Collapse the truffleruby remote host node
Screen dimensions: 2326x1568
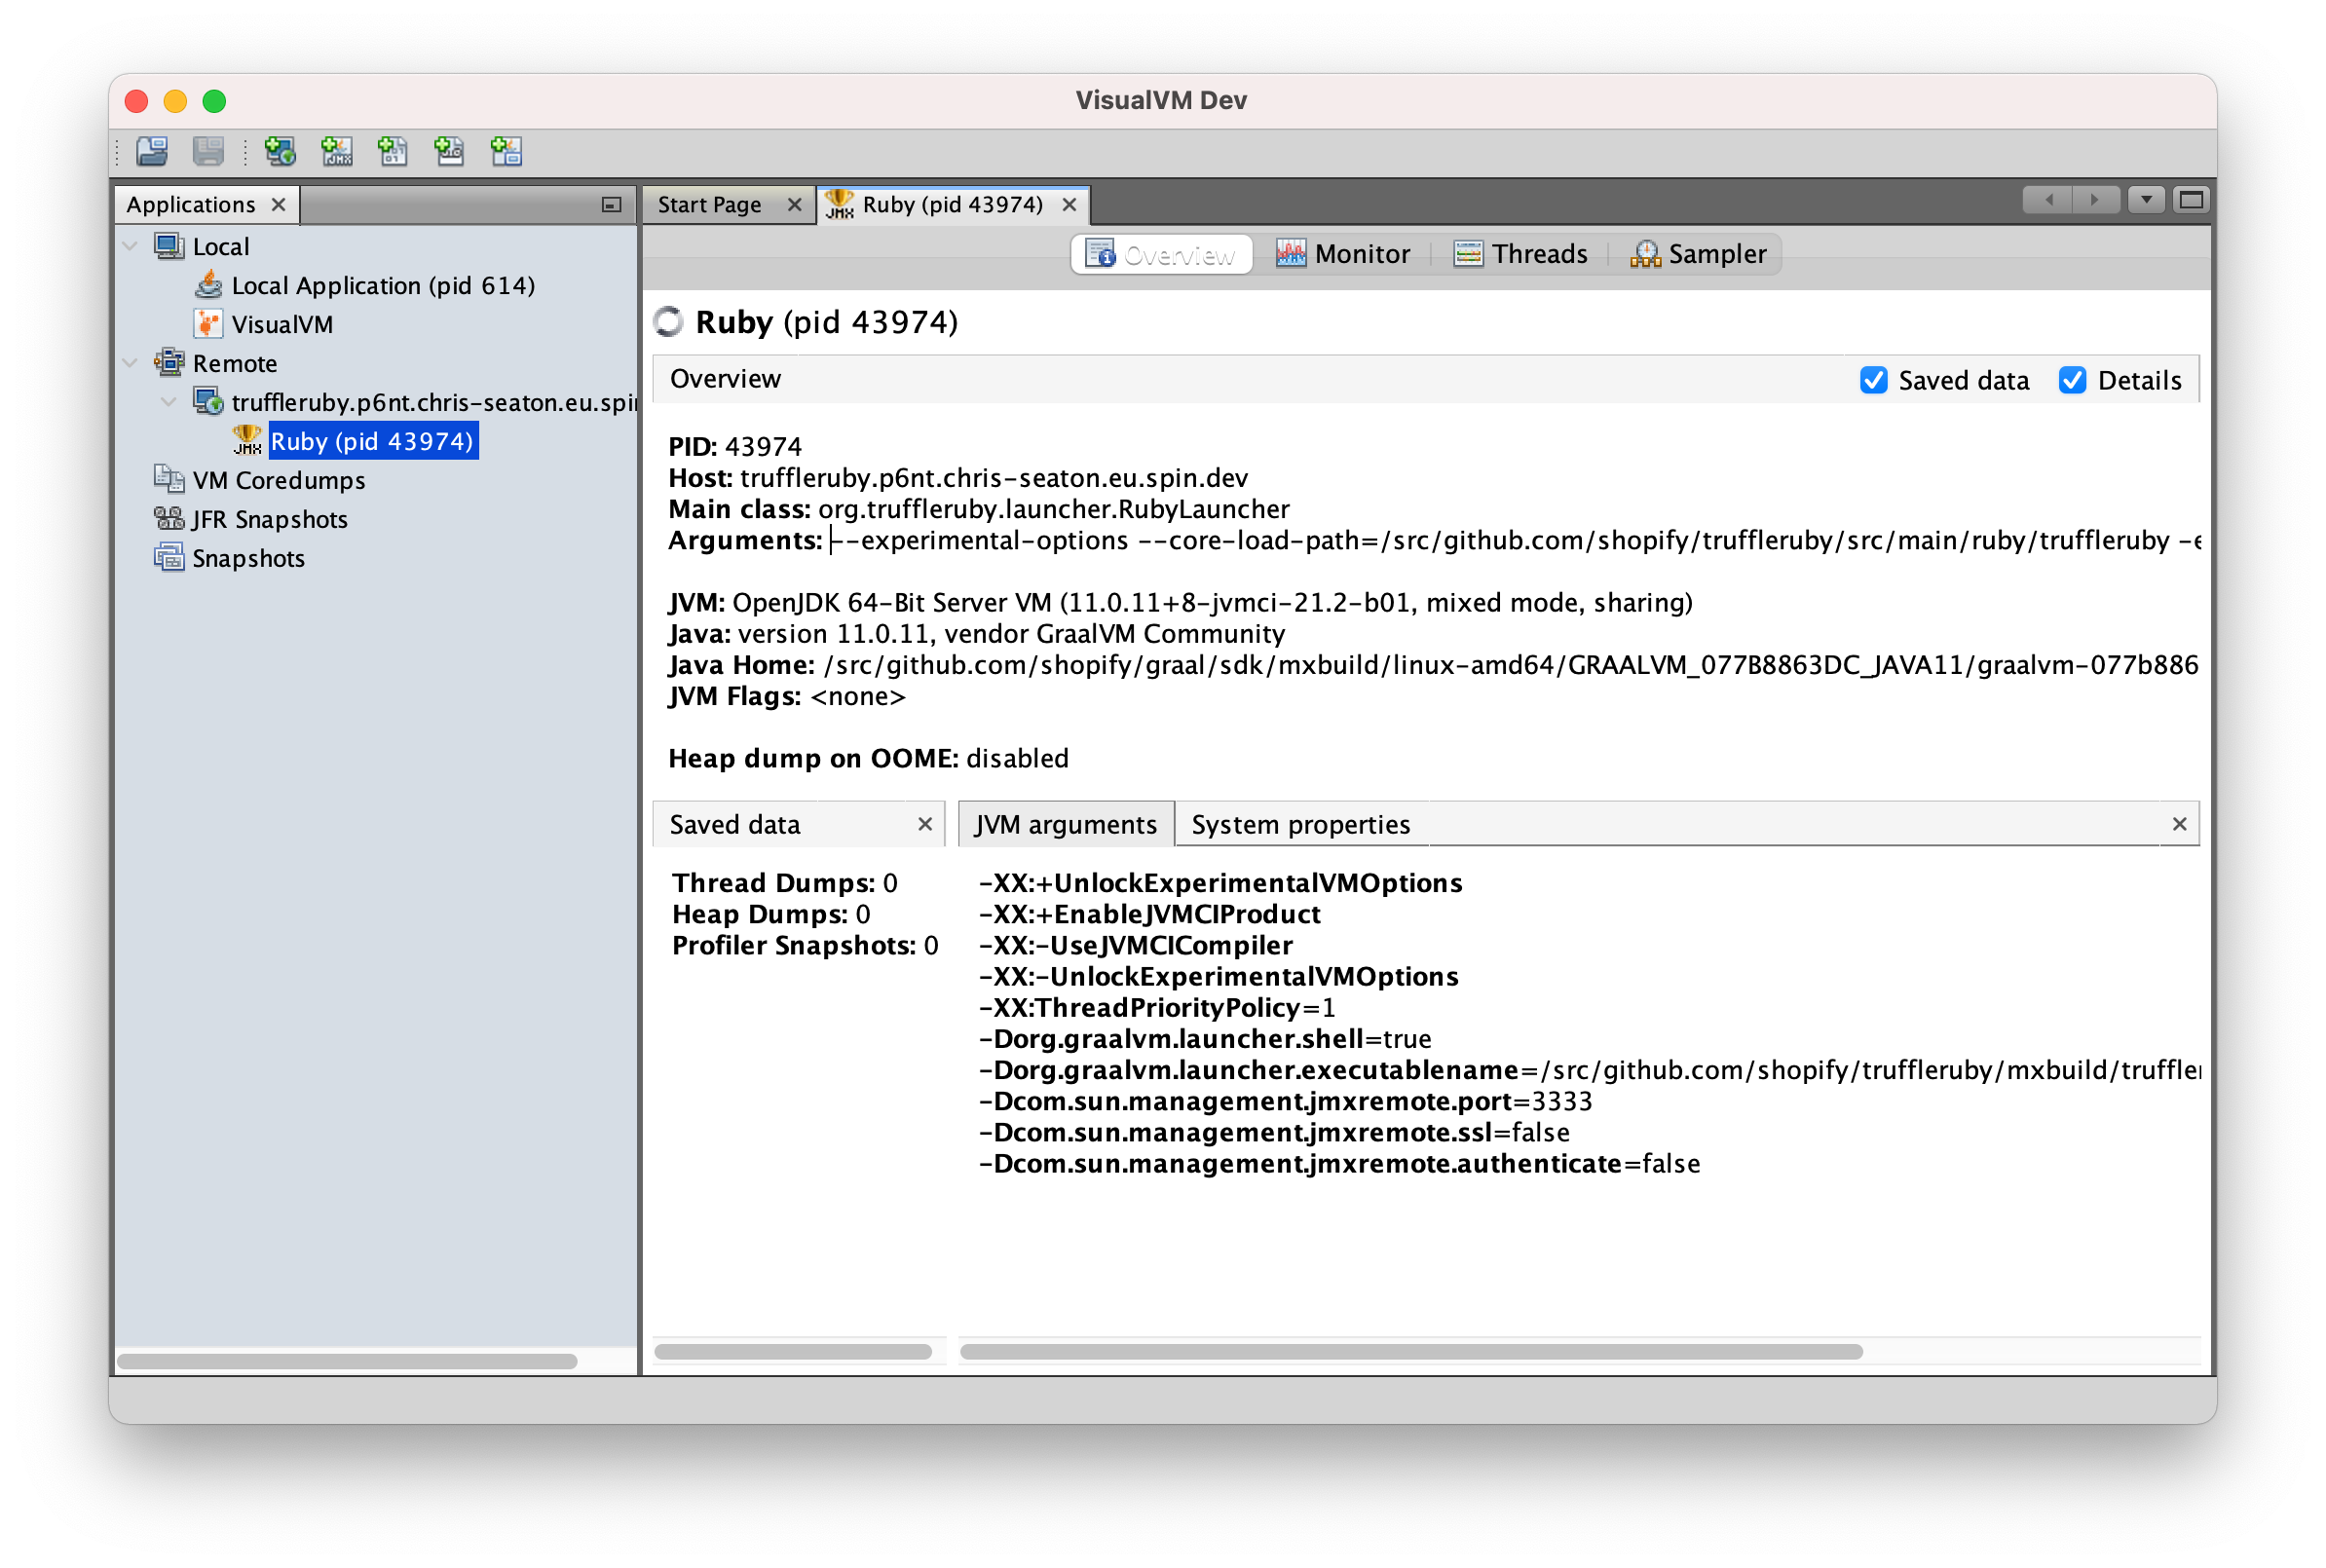(x=169, y=402)
